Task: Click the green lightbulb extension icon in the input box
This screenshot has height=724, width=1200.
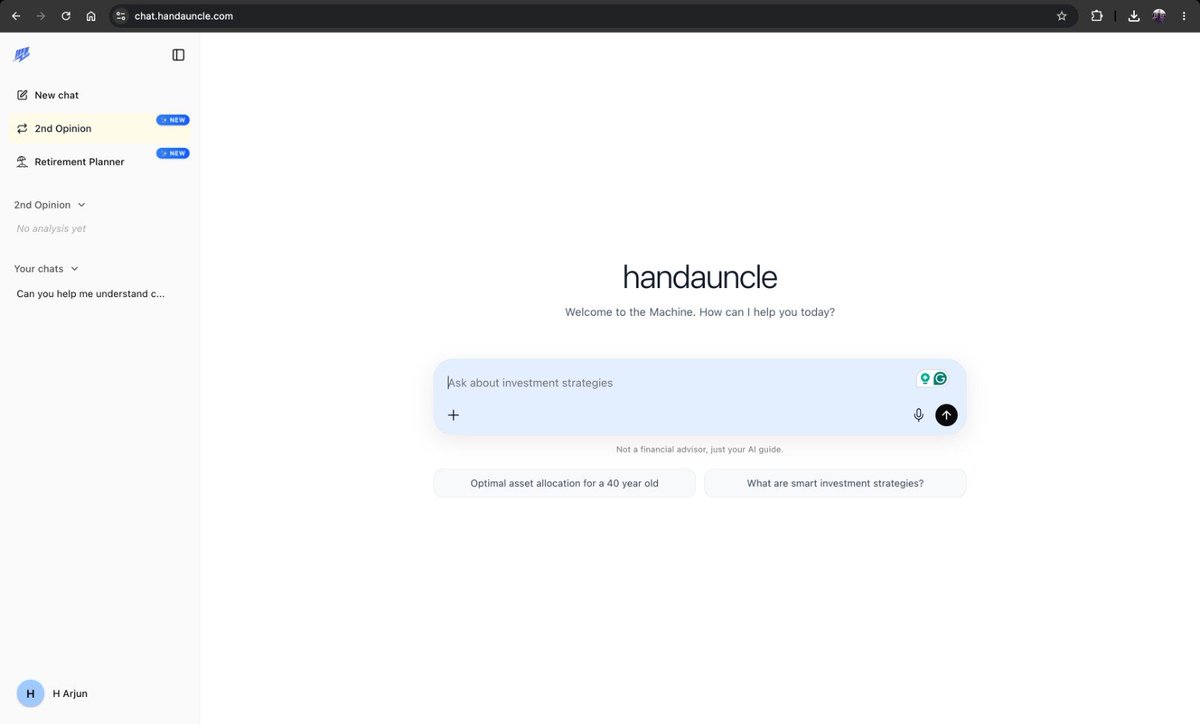Action: [925, 379]
